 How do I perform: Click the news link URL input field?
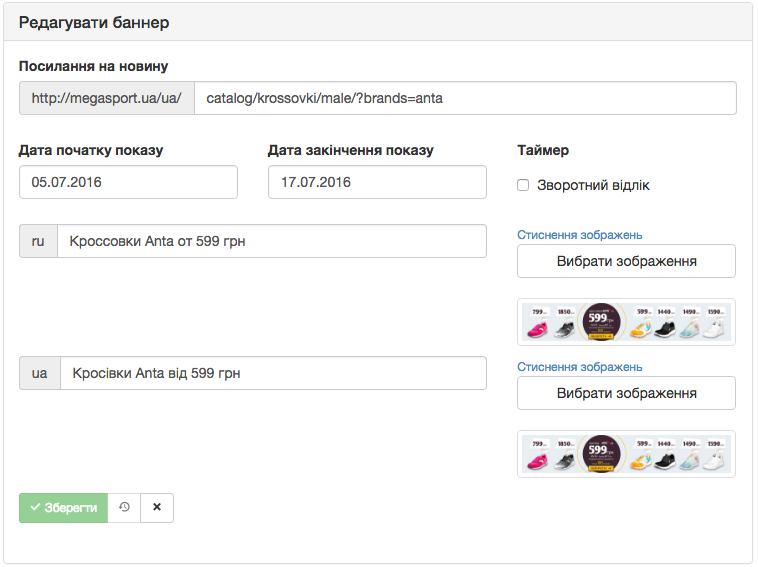[x=465, y=99]
